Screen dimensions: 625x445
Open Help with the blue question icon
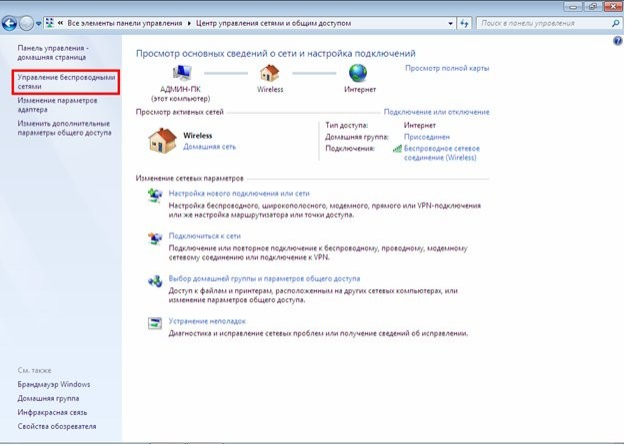(x=617, y=41)
